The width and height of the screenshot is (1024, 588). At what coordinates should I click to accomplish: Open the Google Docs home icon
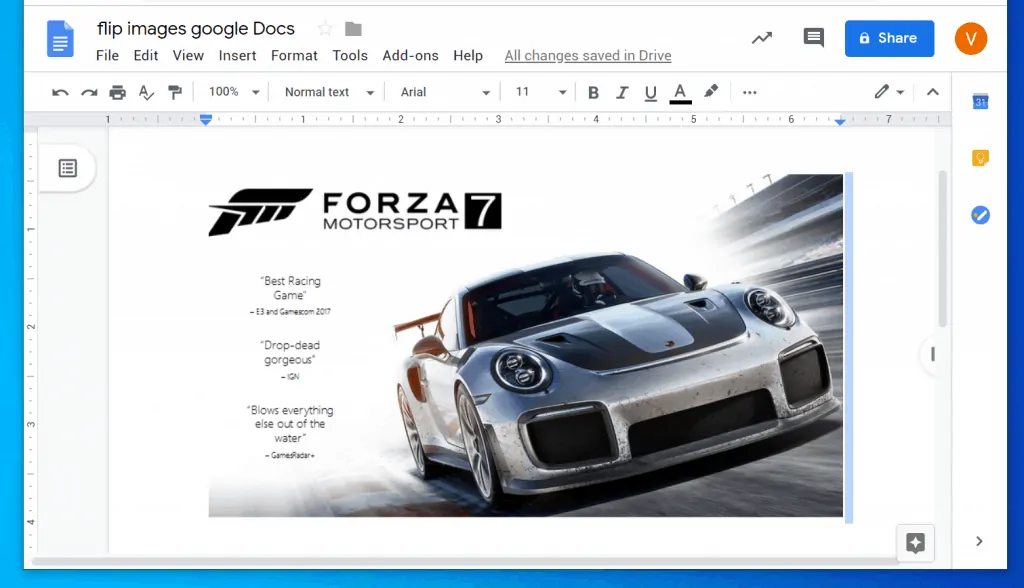point(60,39)
